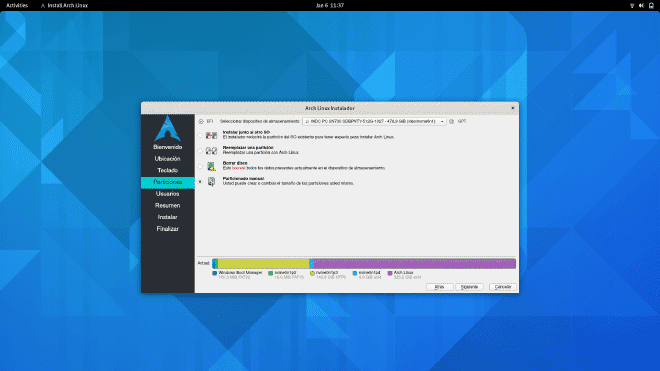Click the 'Seleccionar dispositivo de almacenamiento' label
This screenshot has width=660, height=371.
click(x=260, y=121)
